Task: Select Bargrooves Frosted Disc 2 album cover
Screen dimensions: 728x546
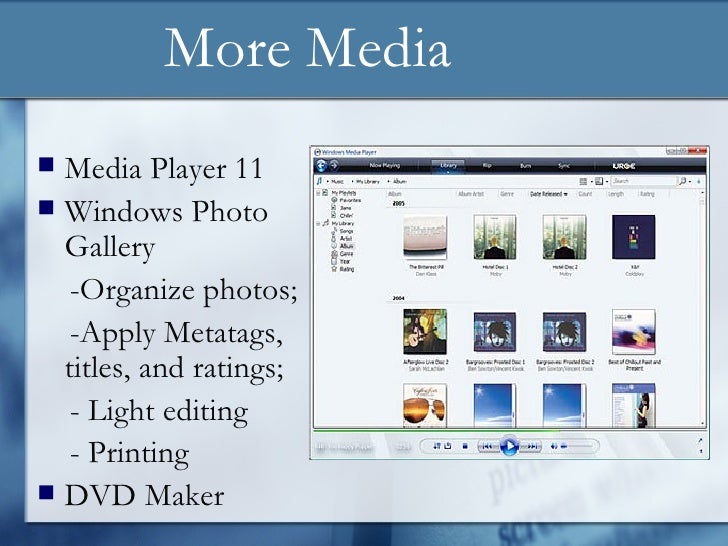Action: pos(564,332)
